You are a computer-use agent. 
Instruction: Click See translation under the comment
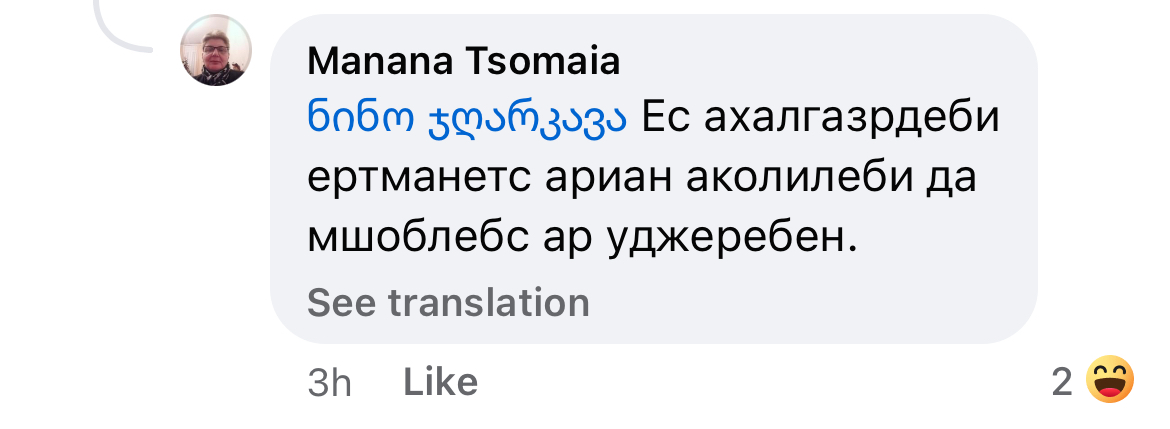[x=448, y=302]
